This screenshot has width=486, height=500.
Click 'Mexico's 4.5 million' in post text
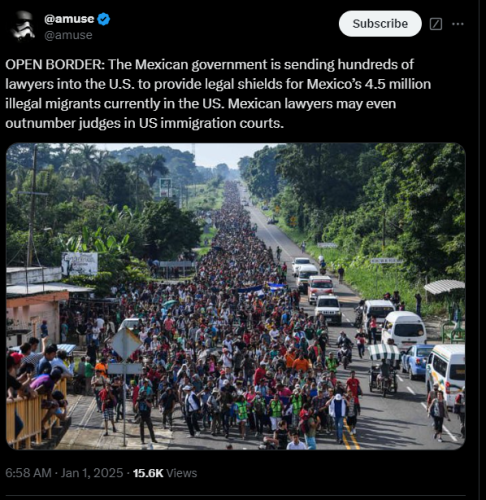pyautogui.click(x=369, y=84)
